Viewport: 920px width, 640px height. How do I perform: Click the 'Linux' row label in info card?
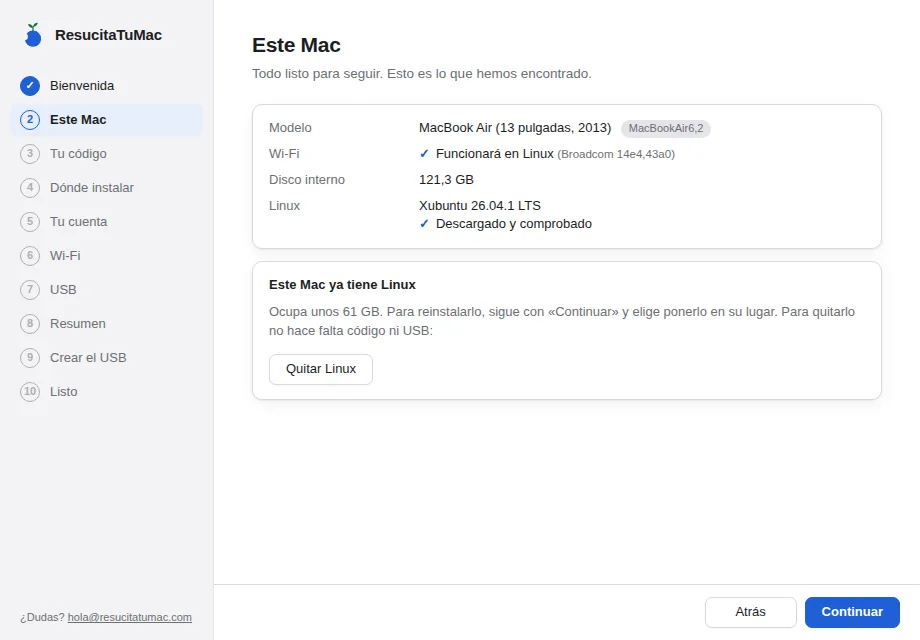point(285,206)
